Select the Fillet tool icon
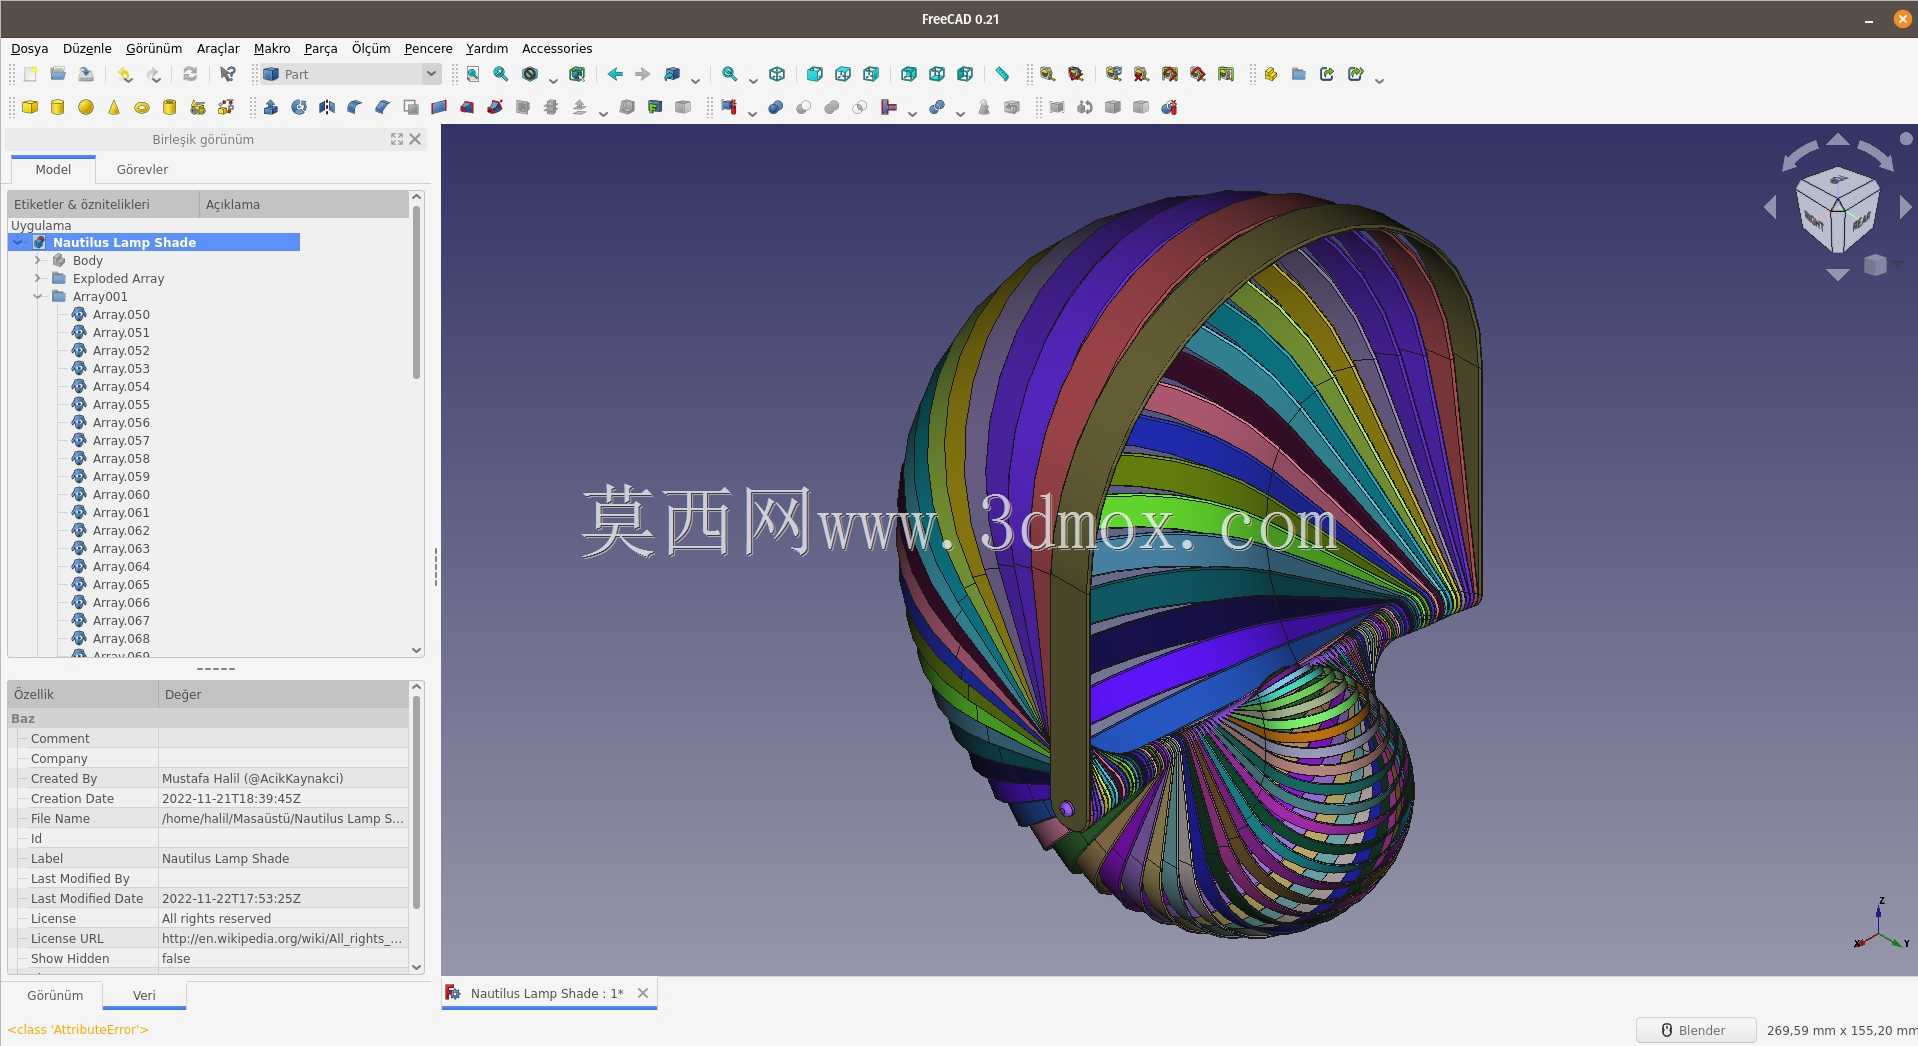 355,107
